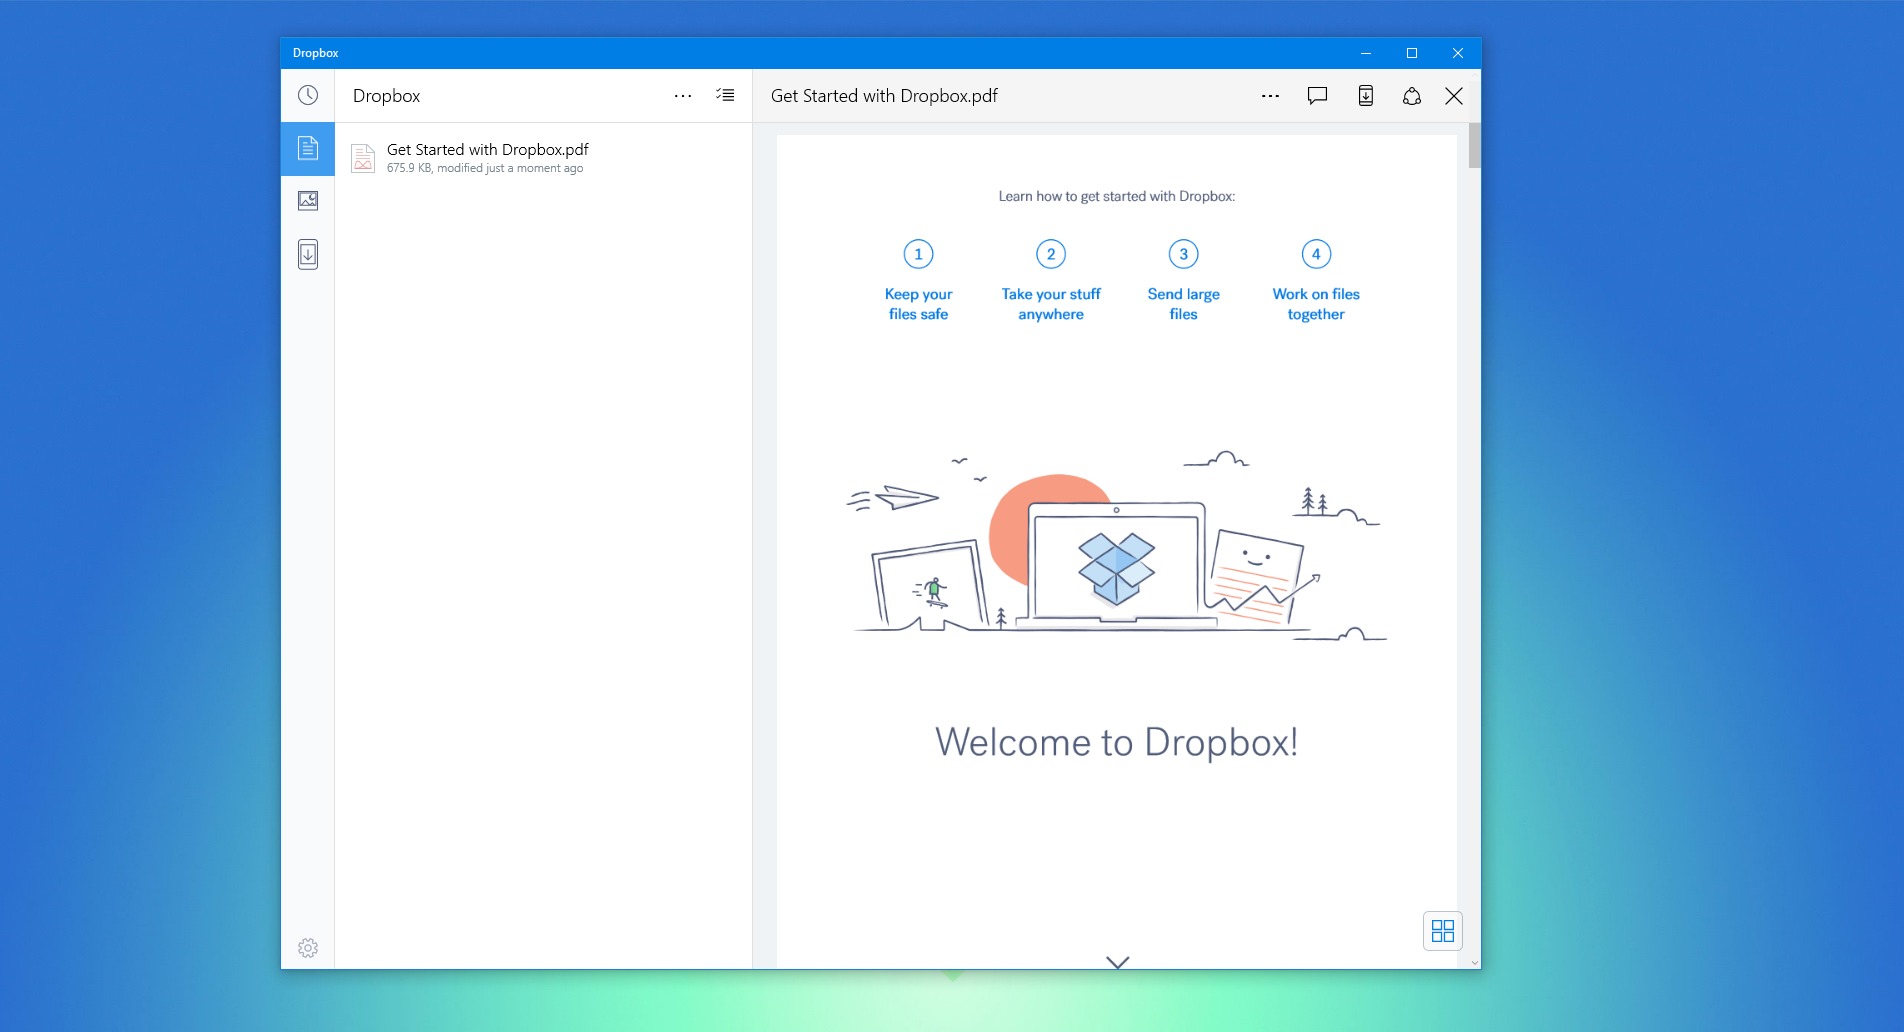Click the 'Keep your files safe' link

coord(918,304)
